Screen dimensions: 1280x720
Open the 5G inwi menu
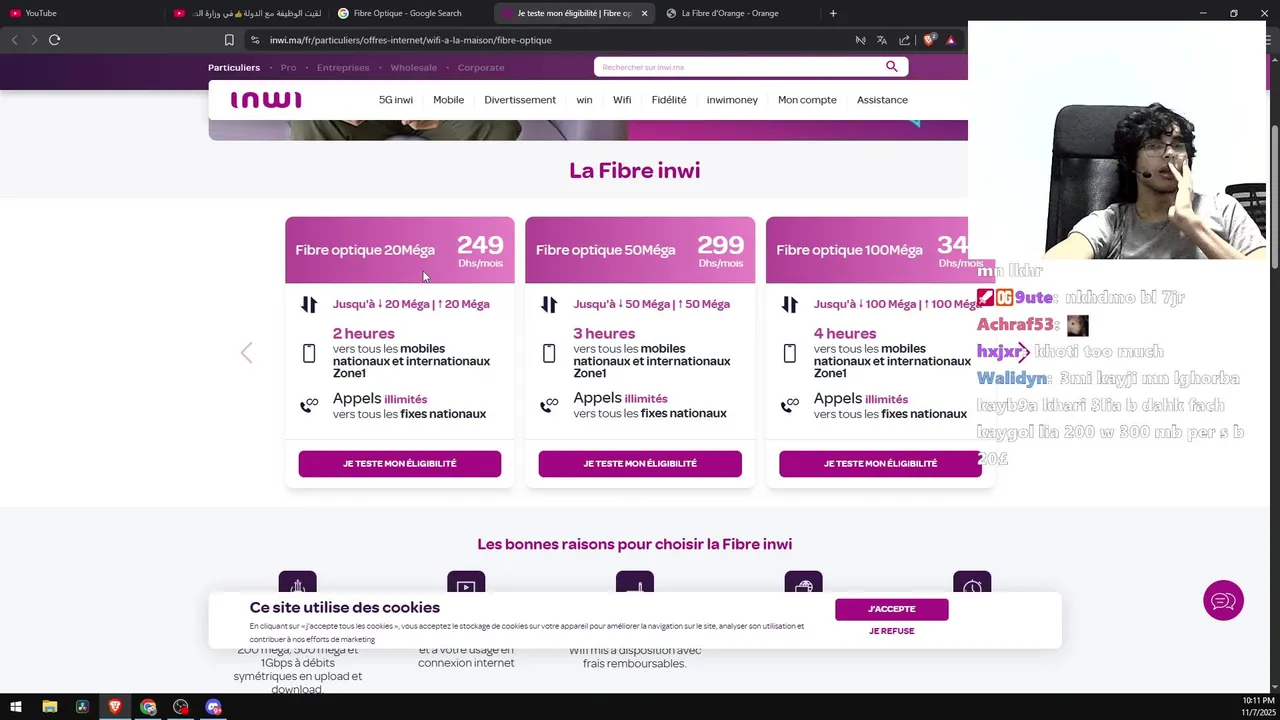coord(396,100)
